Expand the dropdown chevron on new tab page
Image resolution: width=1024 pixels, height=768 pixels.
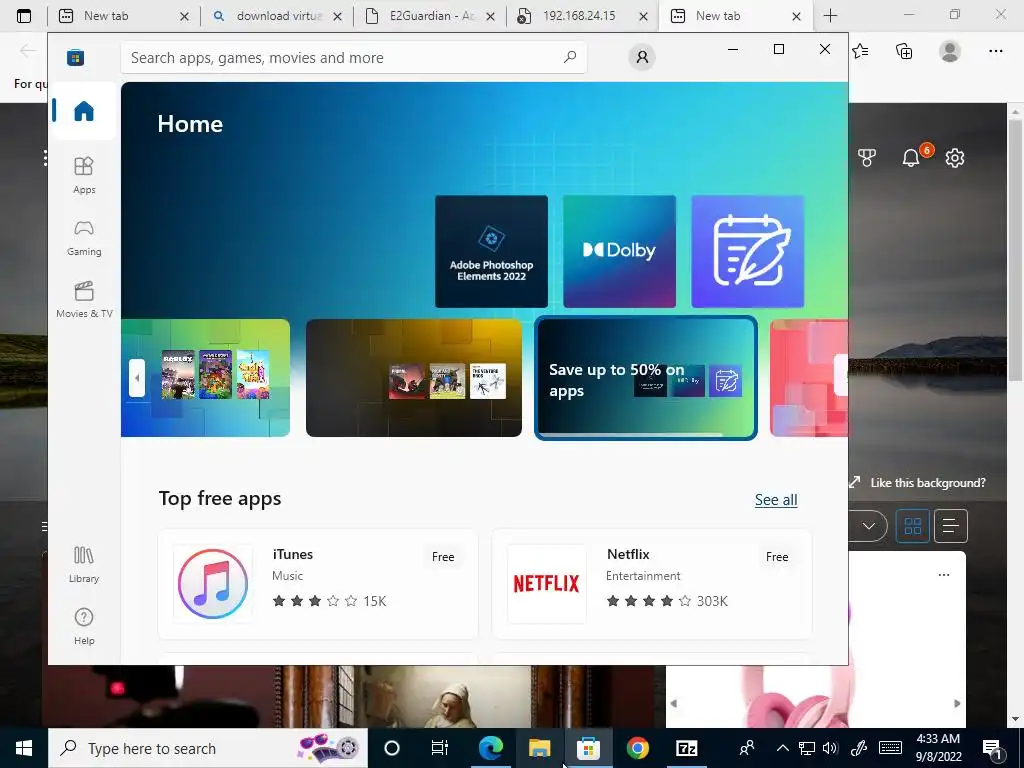coord(869,526)
